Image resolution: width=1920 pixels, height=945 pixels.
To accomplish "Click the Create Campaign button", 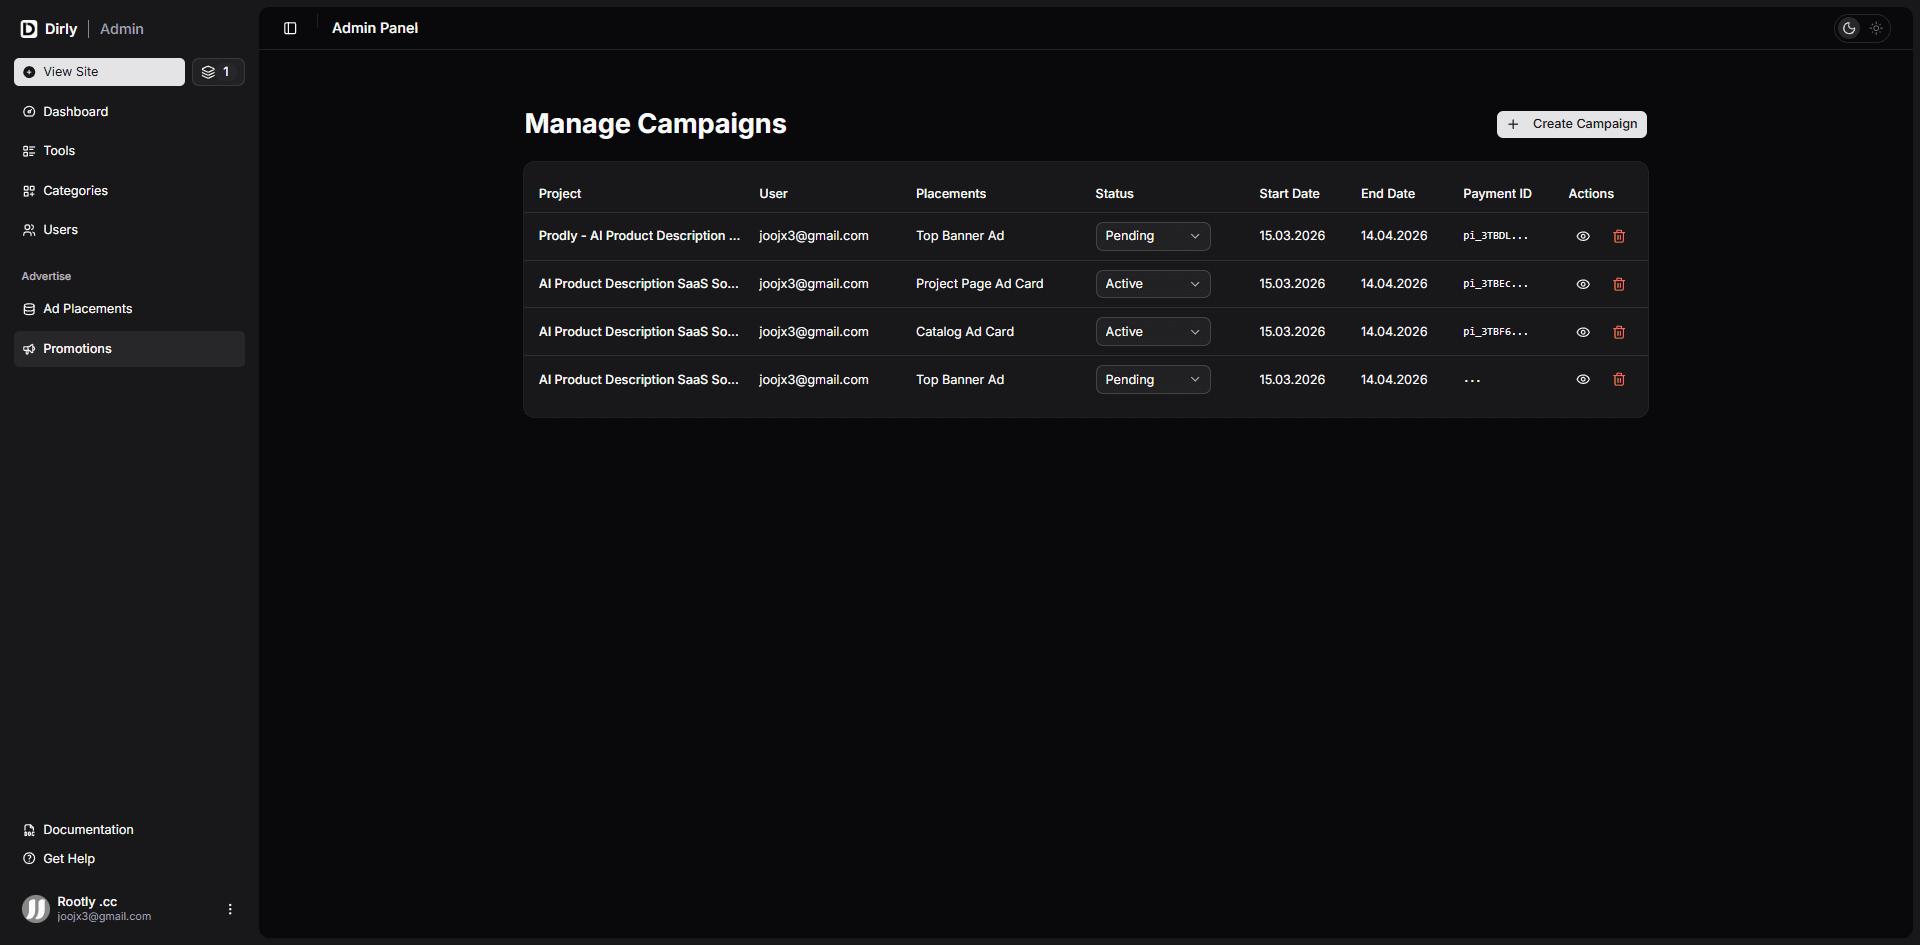I will [1571, 124].
